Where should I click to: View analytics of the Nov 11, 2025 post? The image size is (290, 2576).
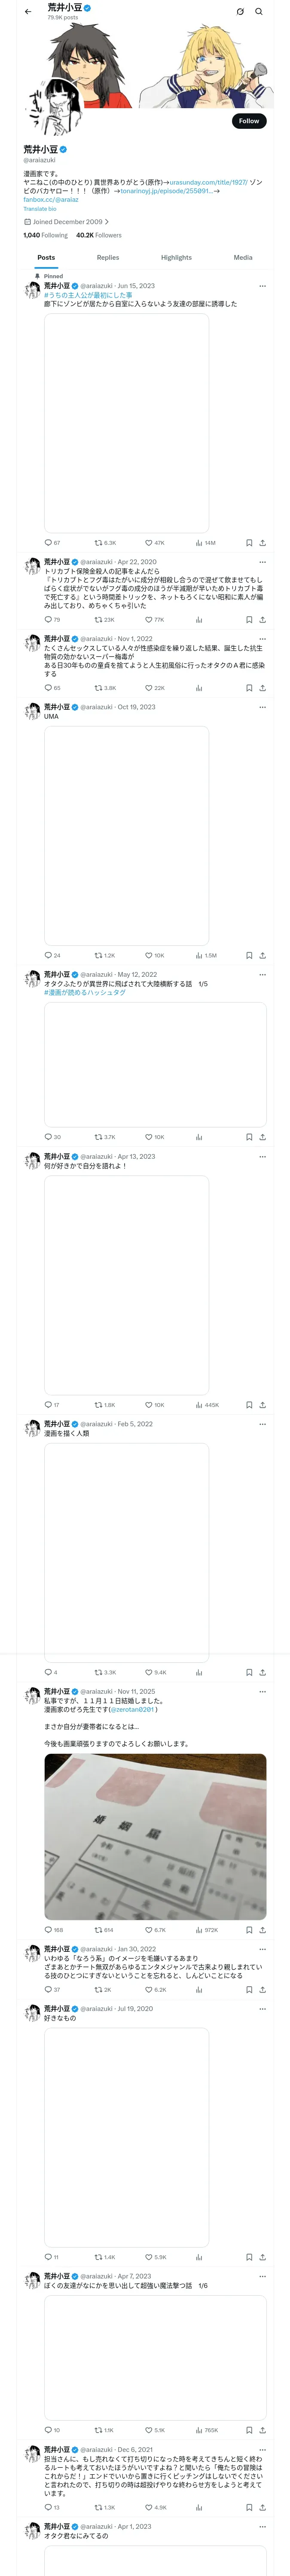pyautogui.click(x=199, y=1930)
